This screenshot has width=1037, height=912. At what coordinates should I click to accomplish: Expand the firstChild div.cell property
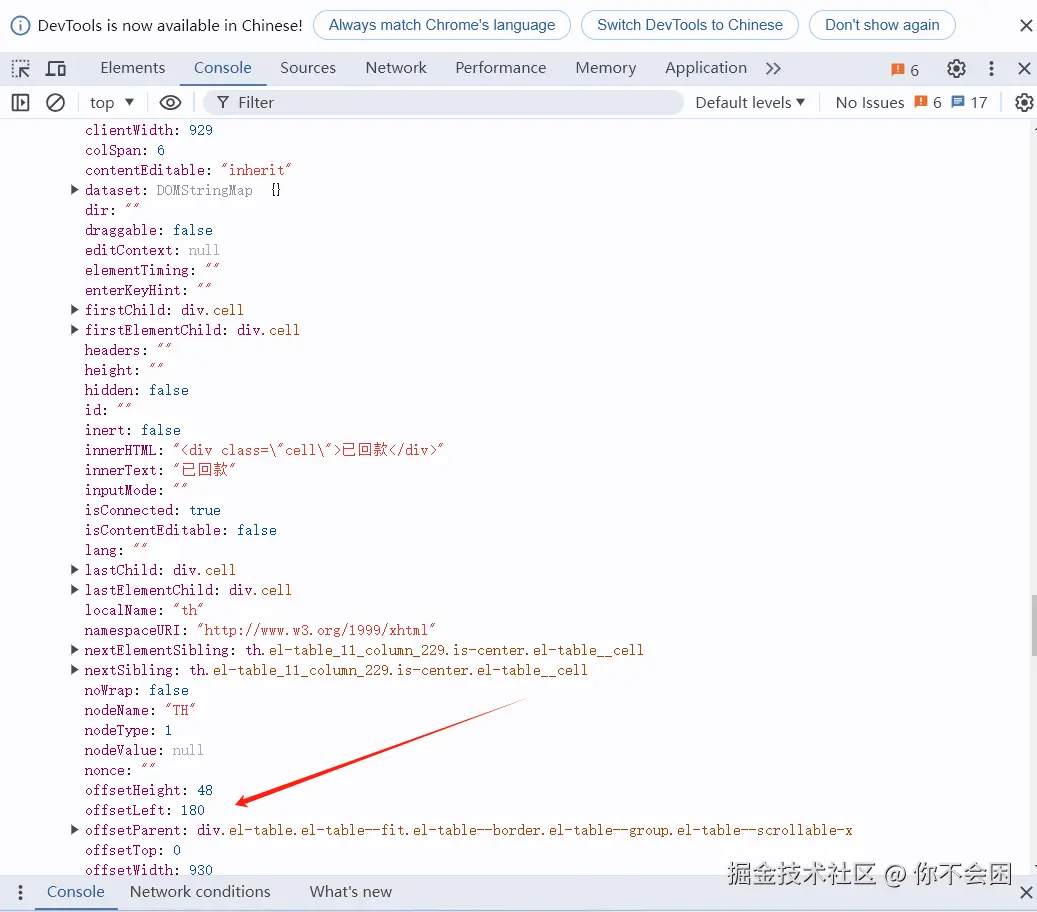click(75, 310)
